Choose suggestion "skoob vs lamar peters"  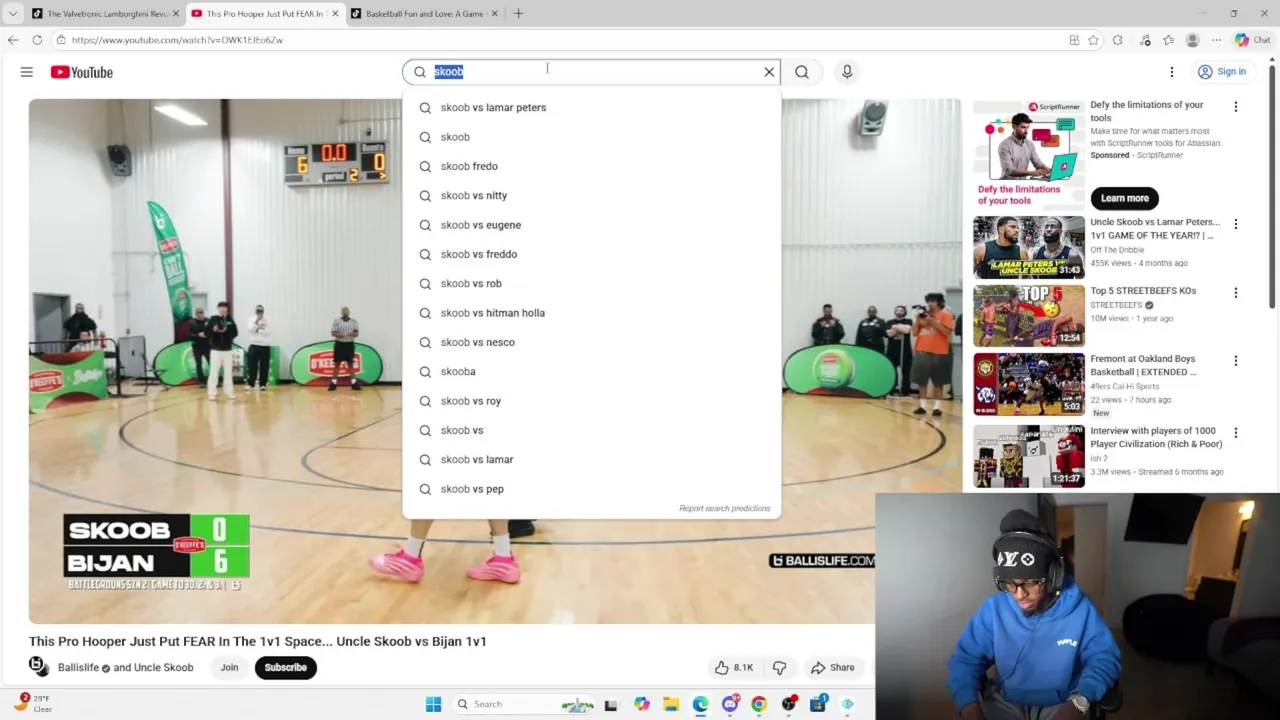point(592,107)
